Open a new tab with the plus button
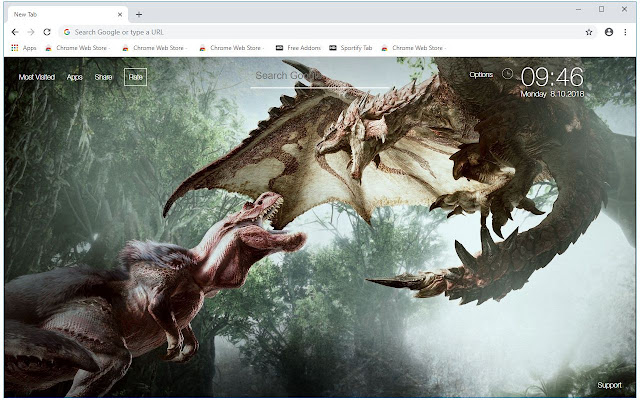640x400 pixels. (139, 14)
